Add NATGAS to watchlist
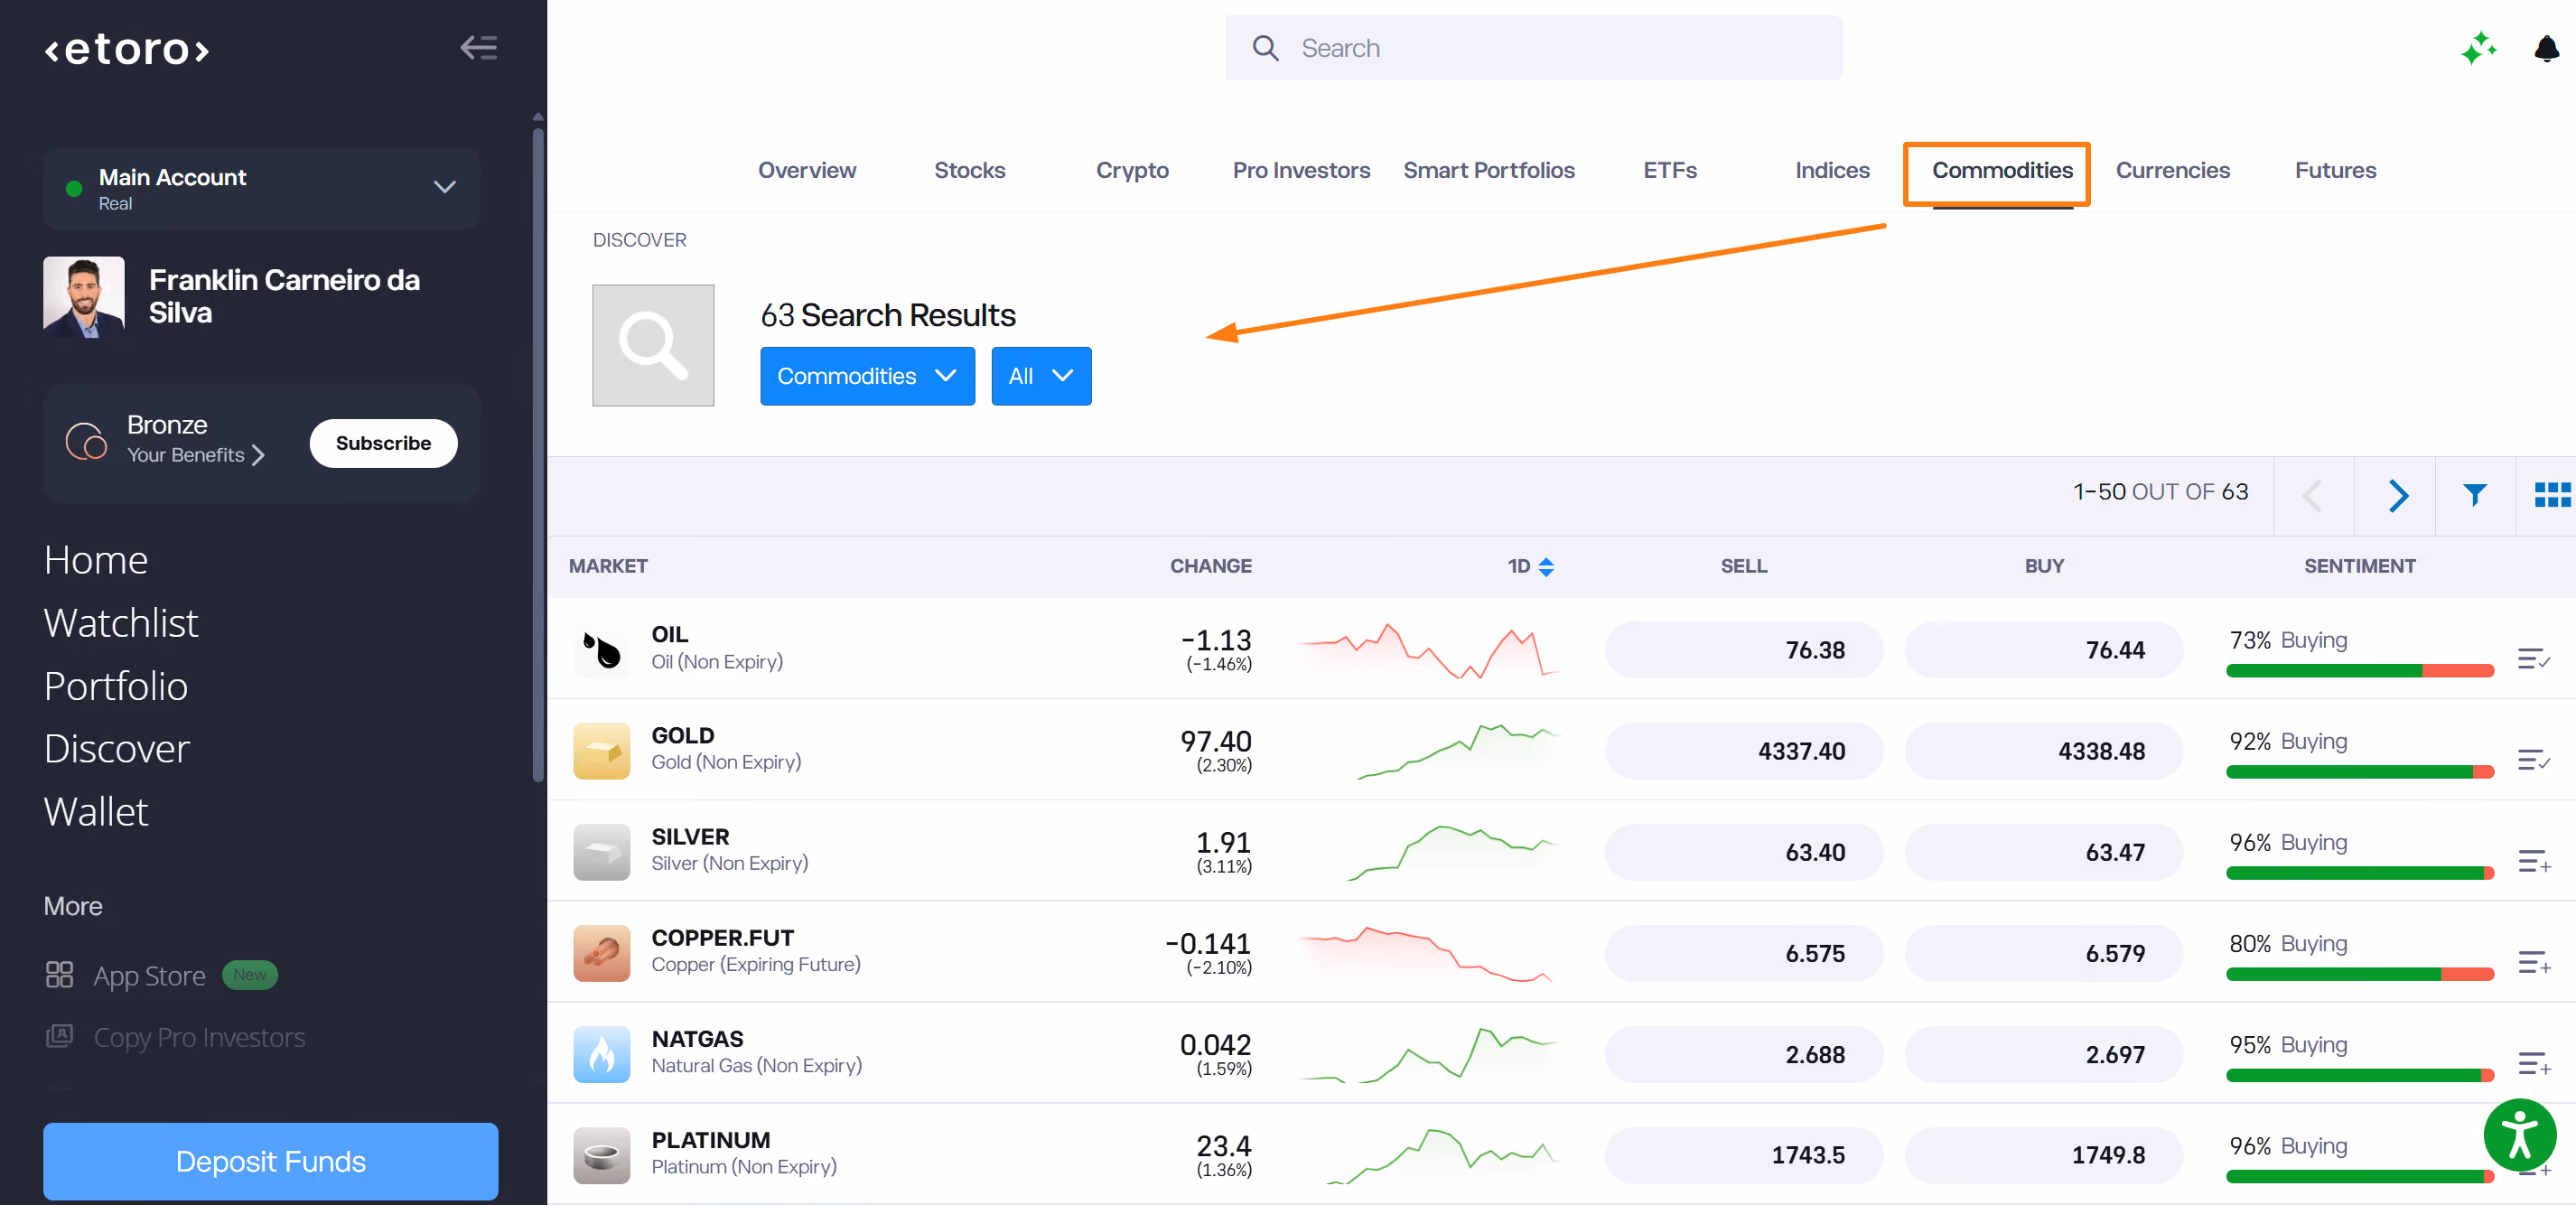Viewport: 2576px width, 1205px height. click(x=2534, y=1063)
